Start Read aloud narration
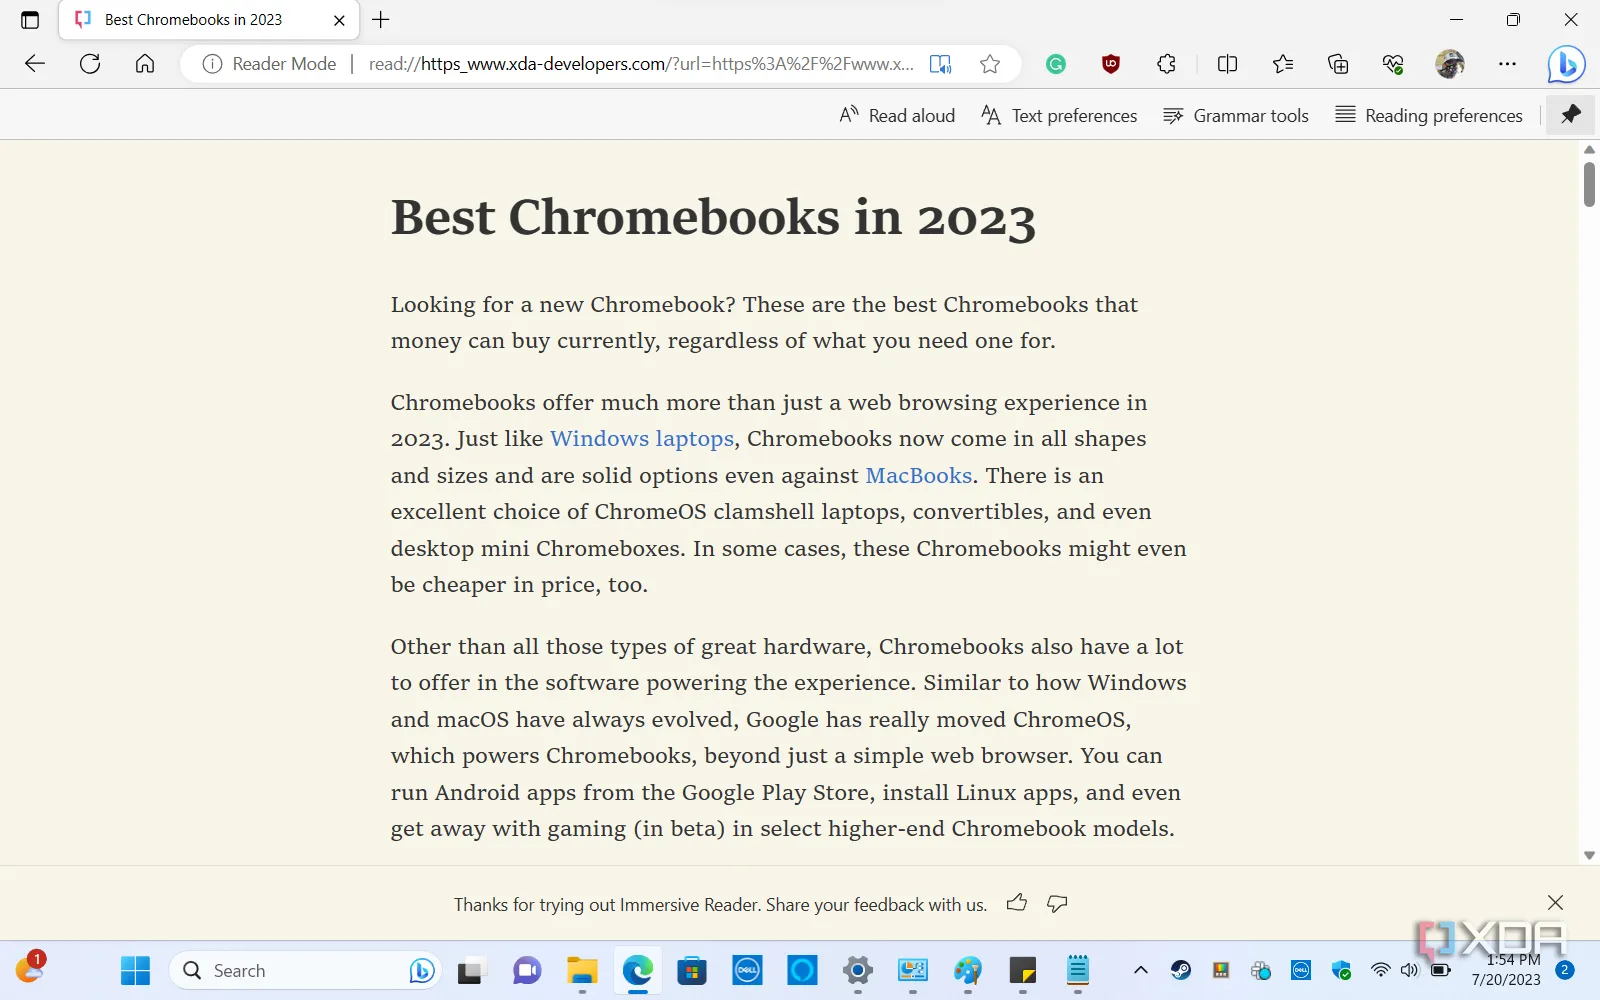Screen dimensions: 1600x1000 tap(897, 116)
